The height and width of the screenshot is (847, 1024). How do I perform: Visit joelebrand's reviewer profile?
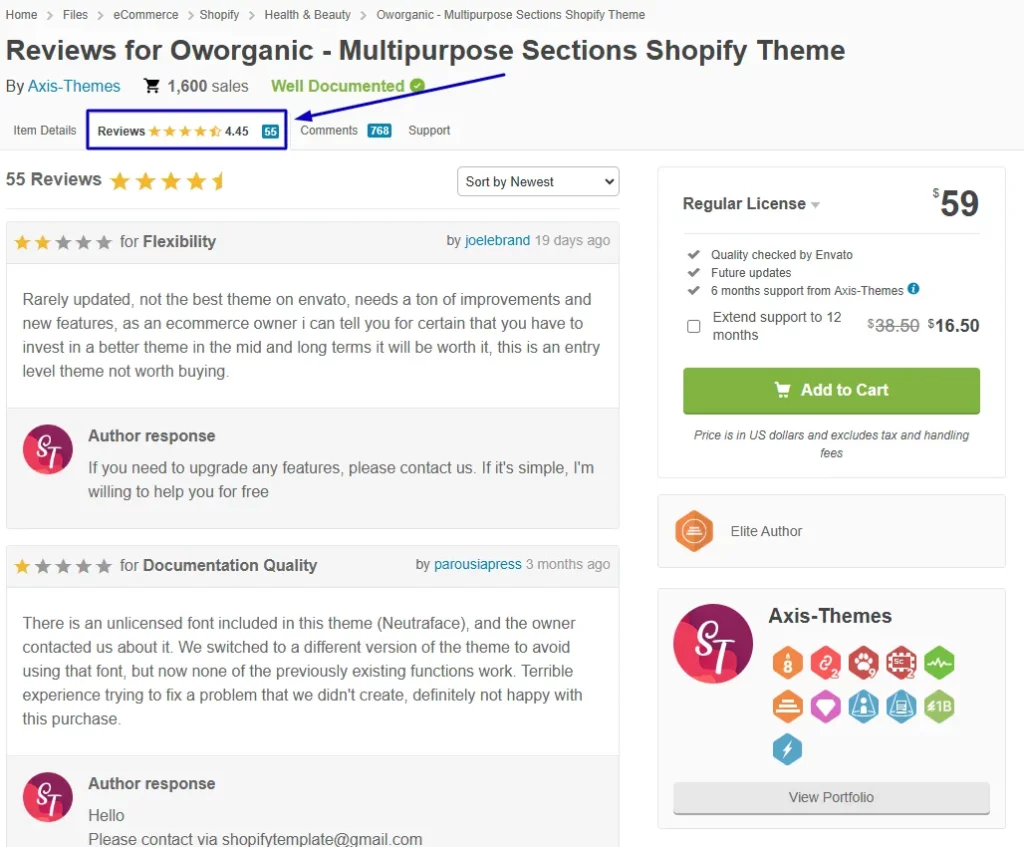(x=497, y=240)
